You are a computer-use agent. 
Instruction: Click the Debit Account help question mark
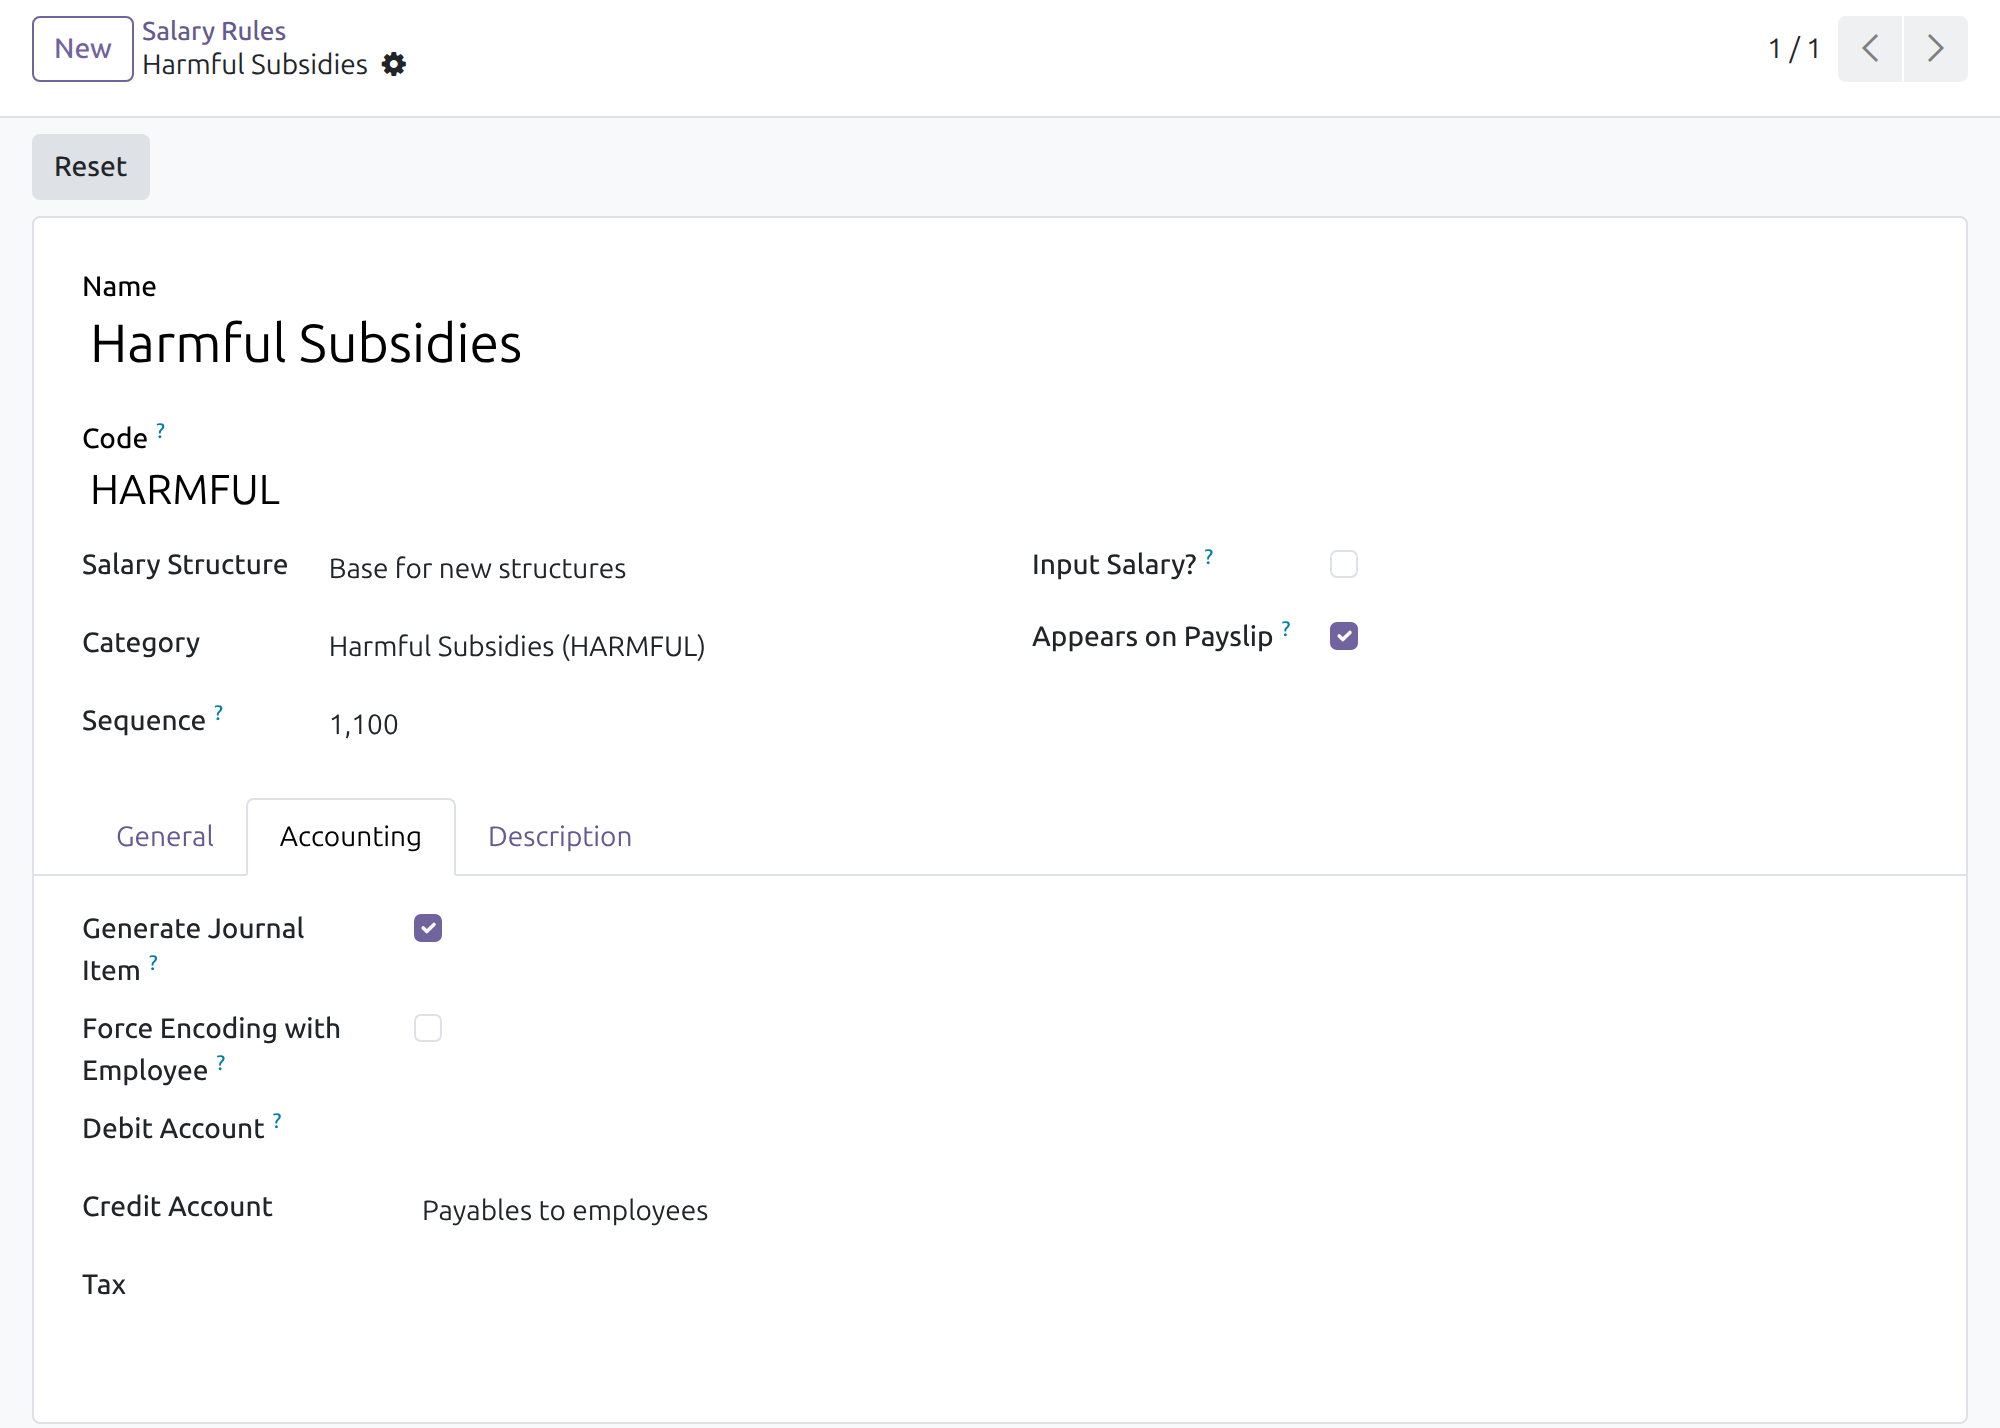pos(277,1120)
